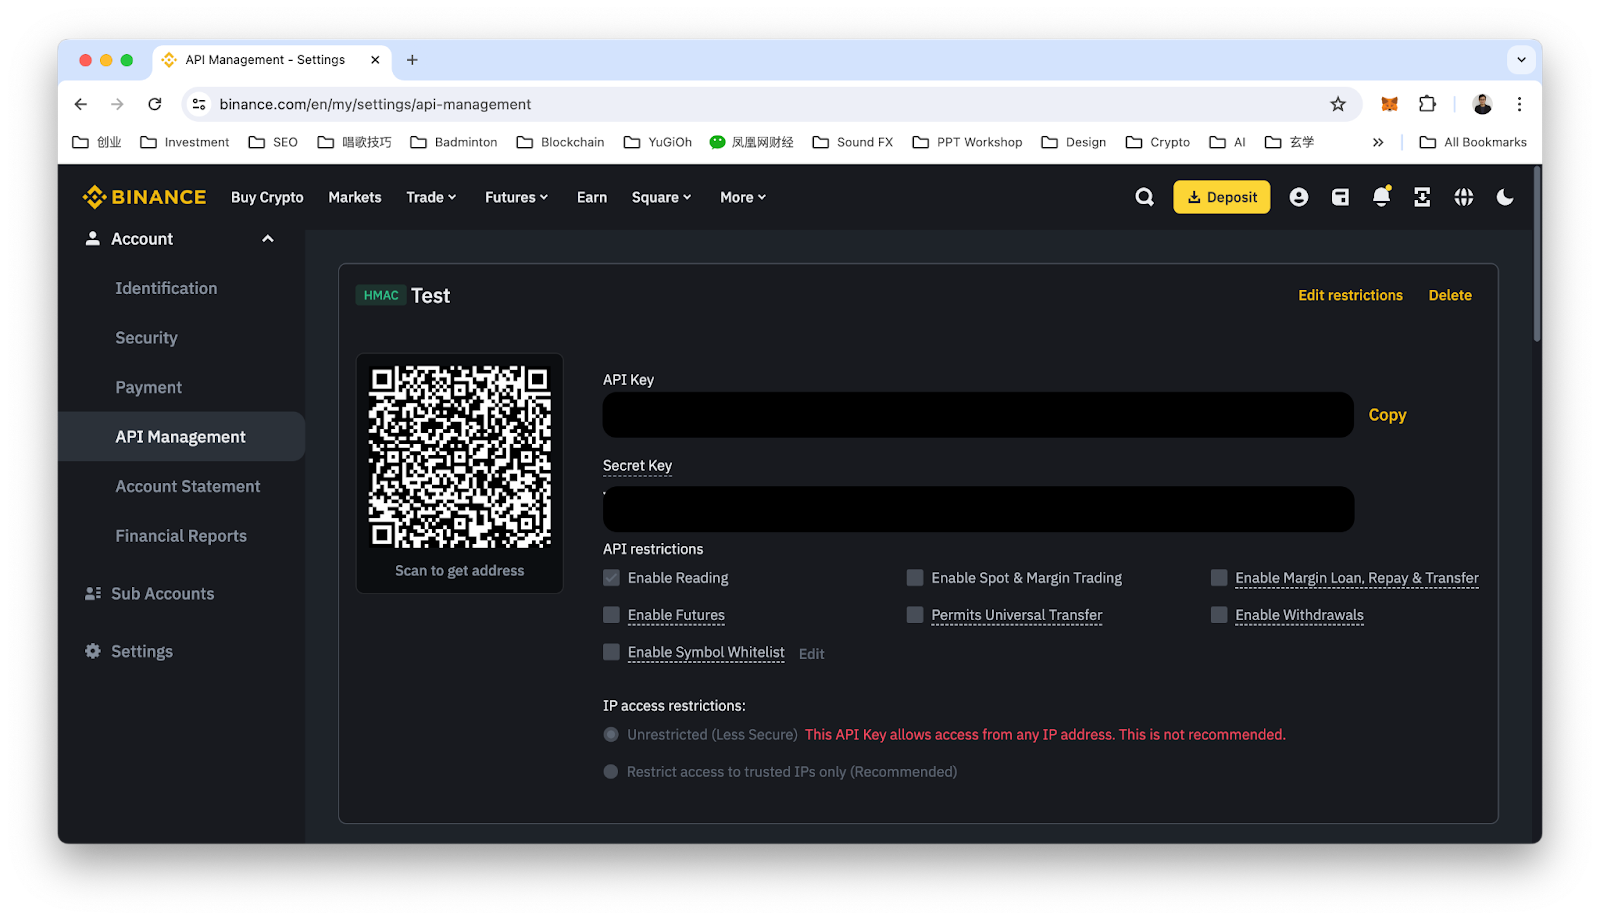Toggle the Enable Reading checkbox

(x=611, y=578)
